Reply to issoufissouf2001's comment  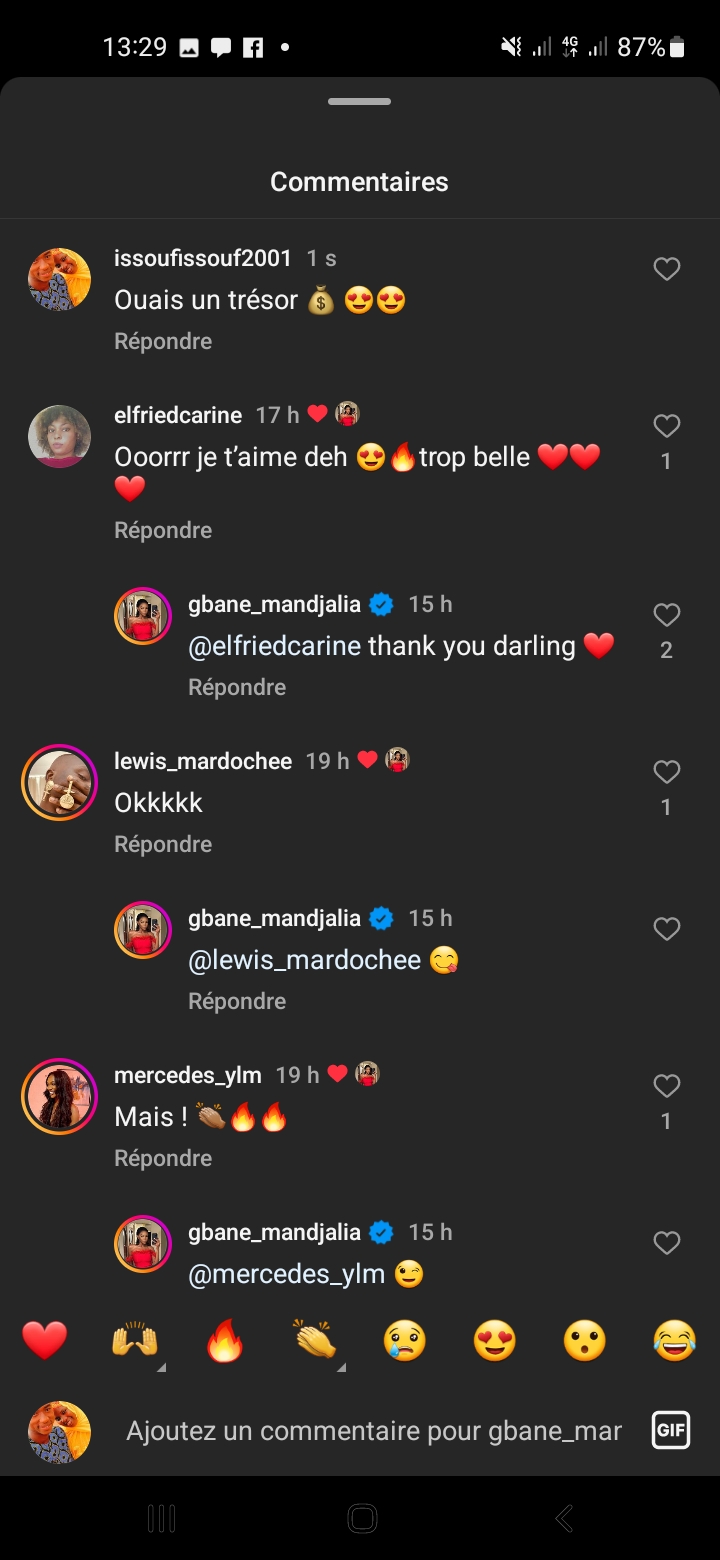[163, 341]
